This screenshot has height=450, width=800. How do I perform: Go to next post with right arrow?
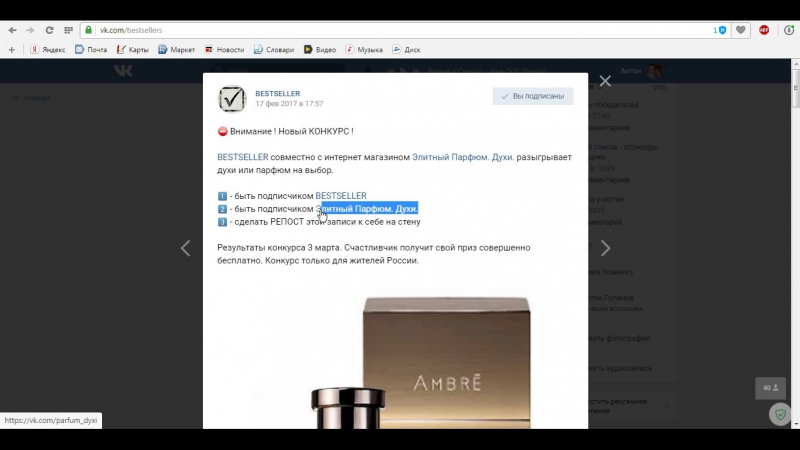[605, 248]
